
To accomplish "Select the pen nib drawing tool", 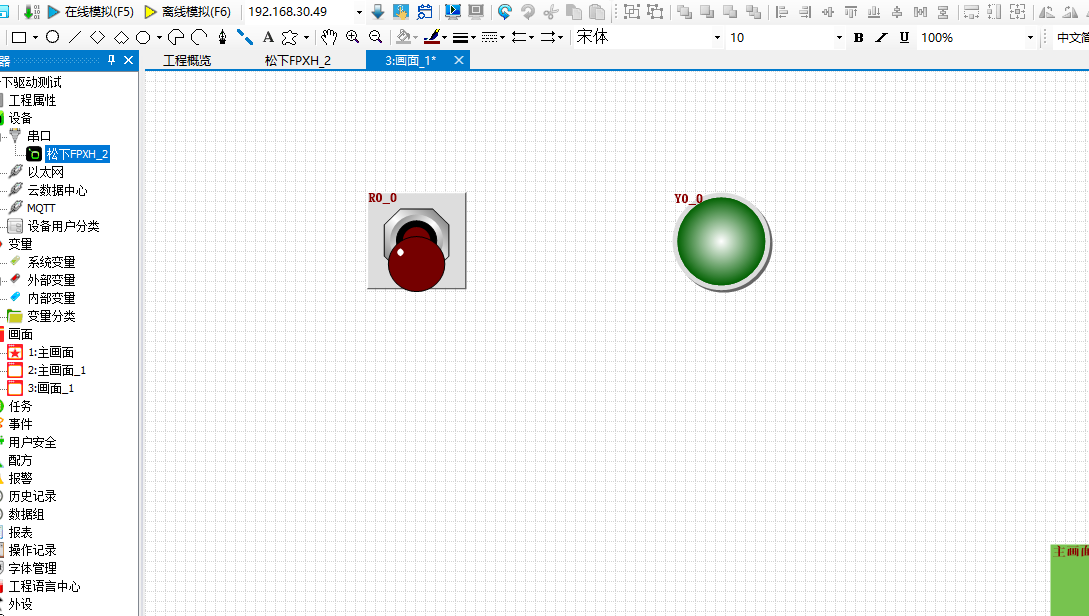I will tap(222, 38).
